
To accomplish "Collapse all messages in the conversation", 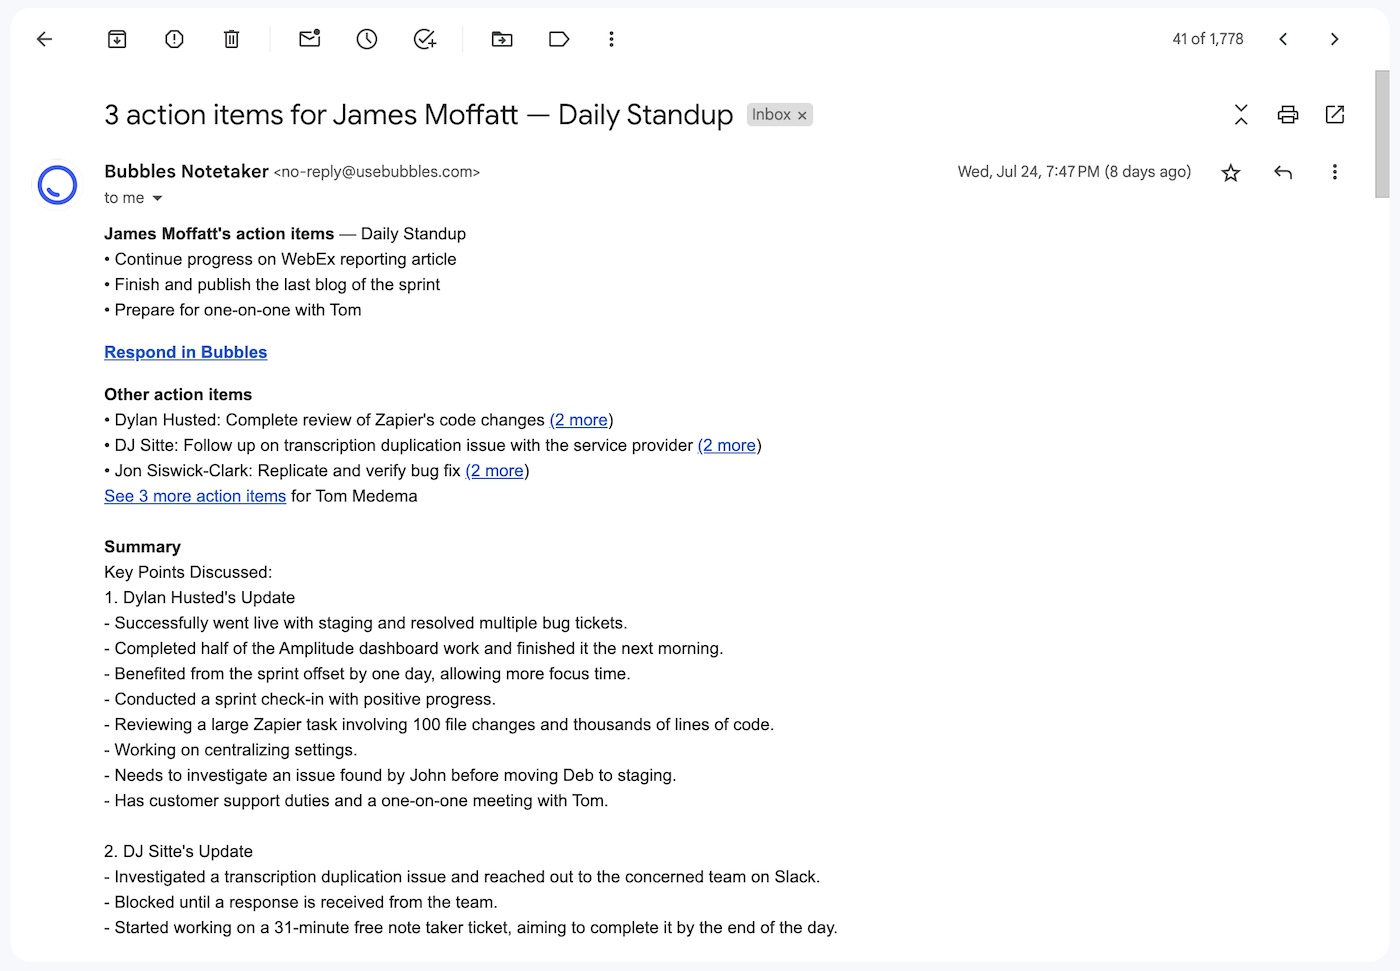I will [x=1241, y=115].
